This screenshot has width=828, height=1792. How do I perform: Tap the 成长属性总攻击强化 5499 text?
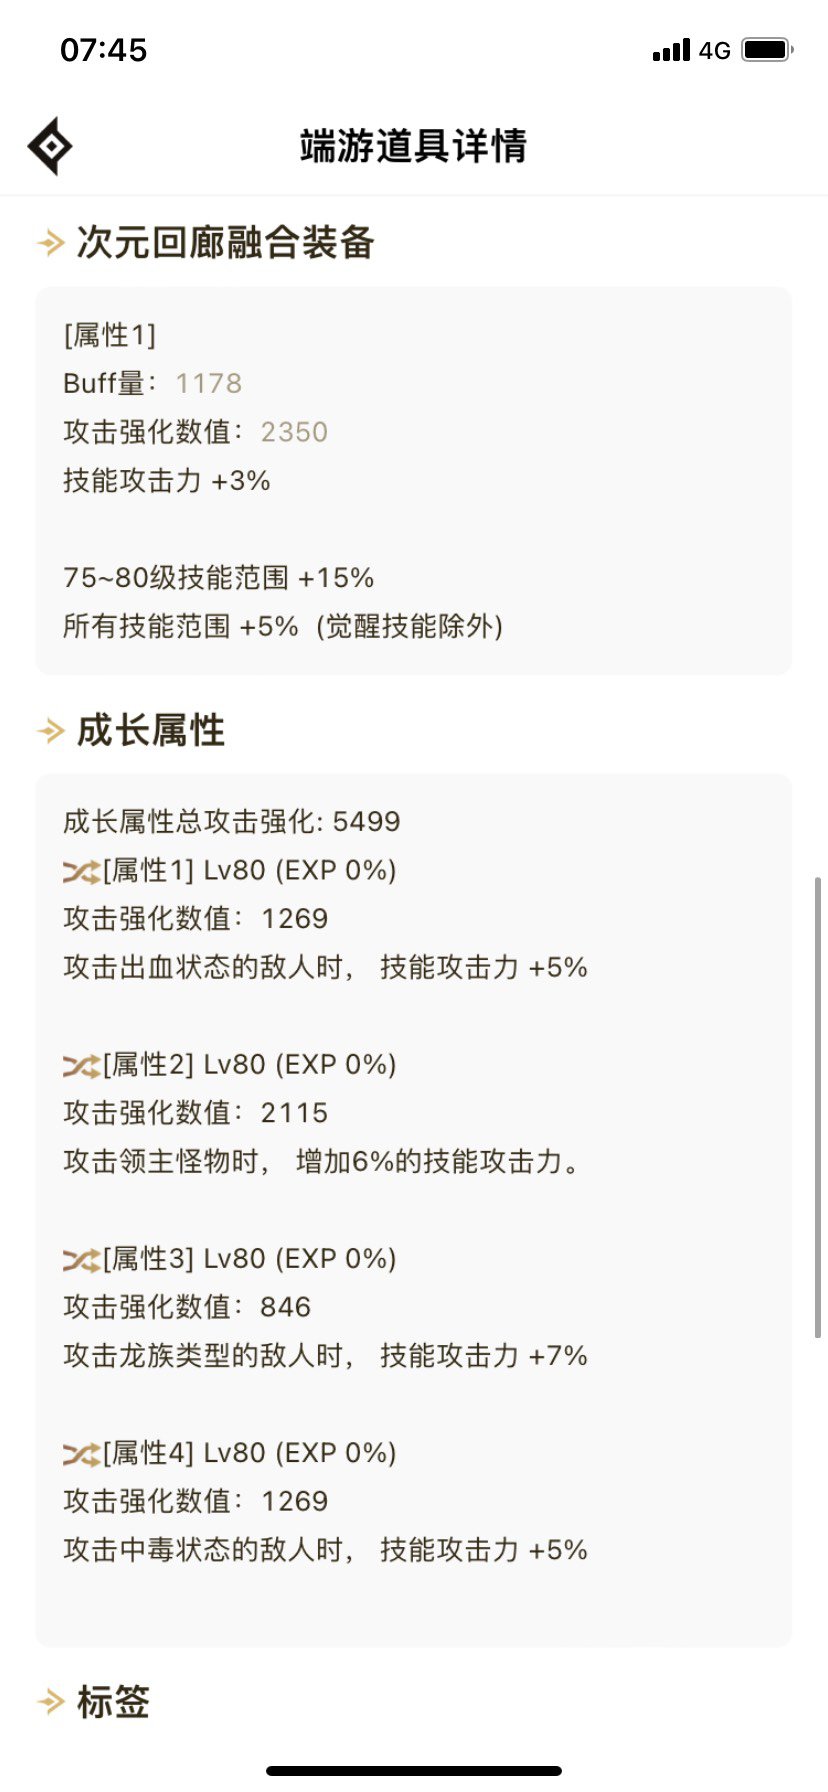[231, 821]
